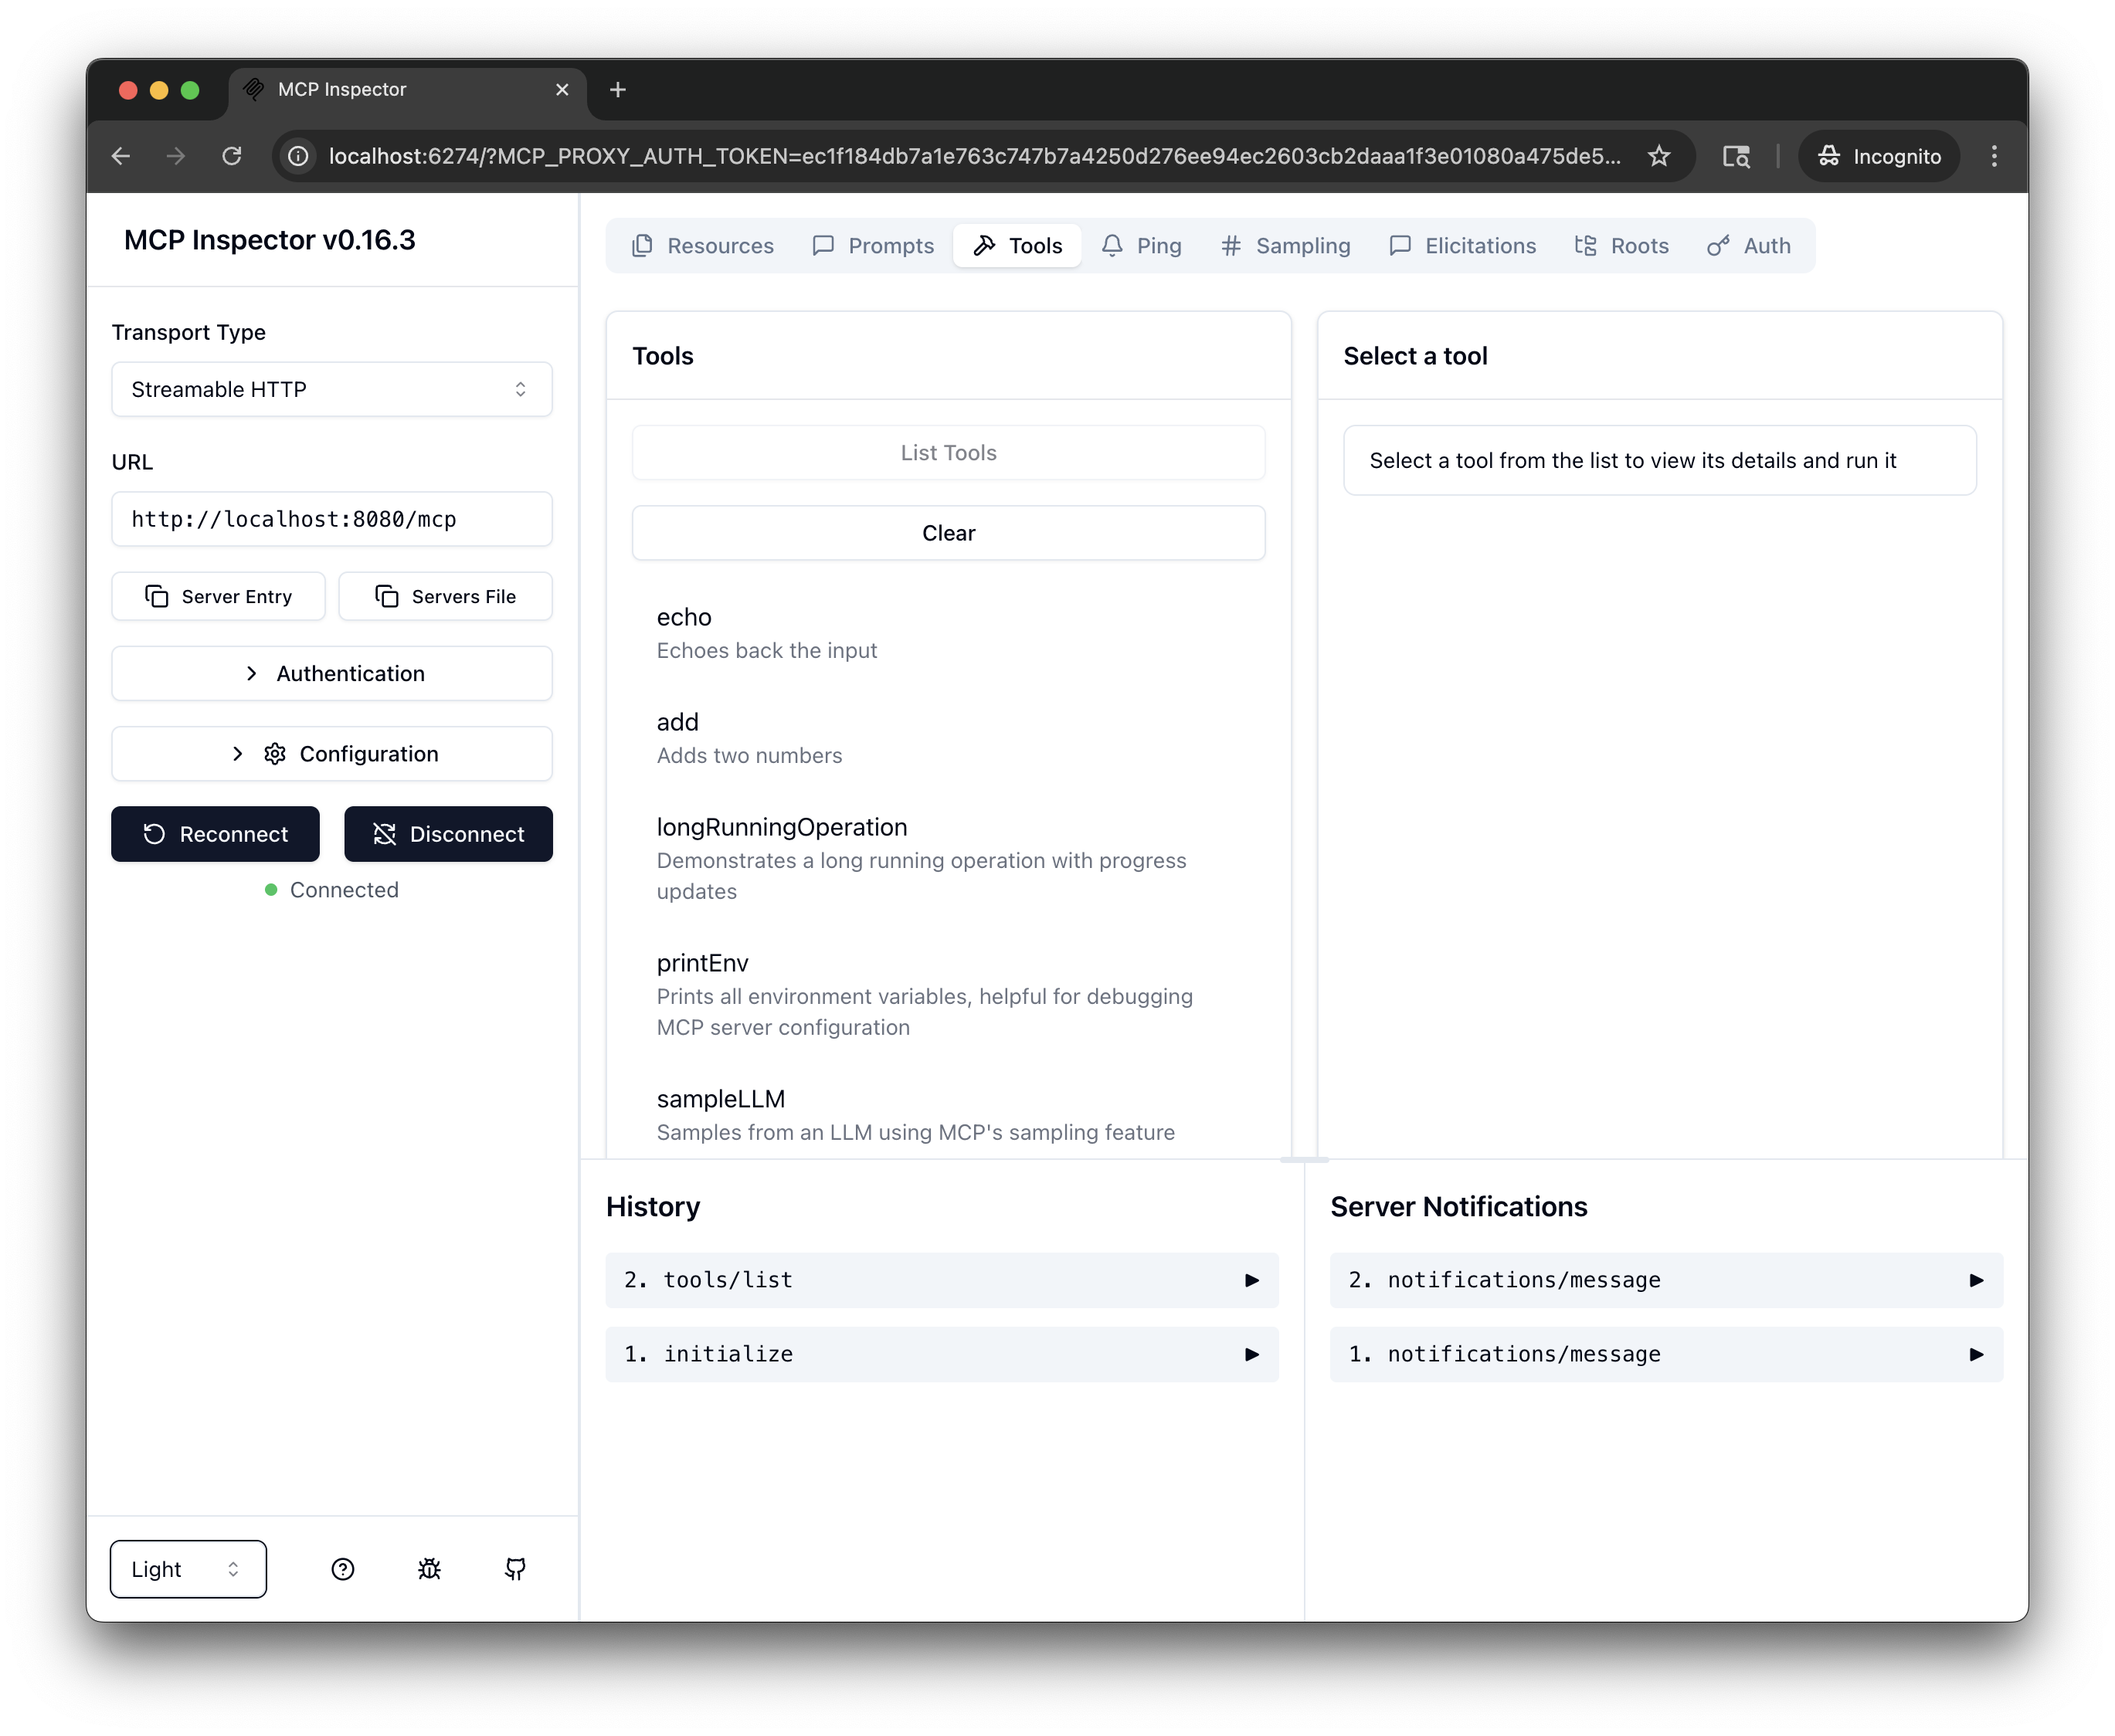The width and height of the screenshot is (2115, 1736).
Task: Switch to the Resources tab
Action: pos(702,246)
